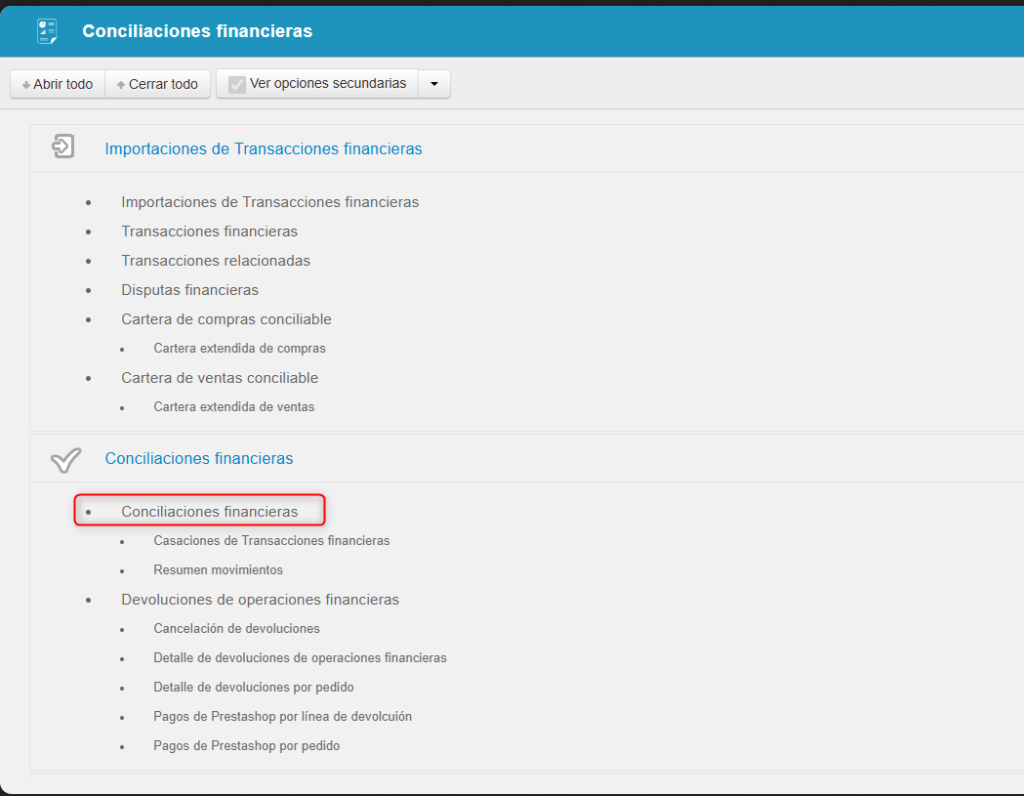1024x796 pixels.
Task: Click the highlighted Conciliaciones financieras item
Action: click(x=209, y=511)
